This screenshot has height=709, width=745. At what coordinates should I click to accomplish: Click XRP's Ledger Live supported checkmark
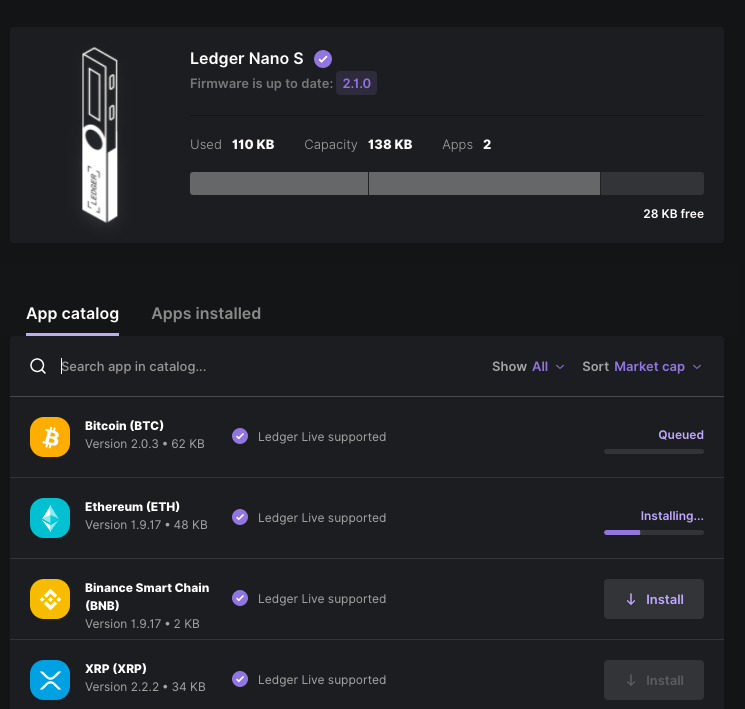click(x=240, y=679)
